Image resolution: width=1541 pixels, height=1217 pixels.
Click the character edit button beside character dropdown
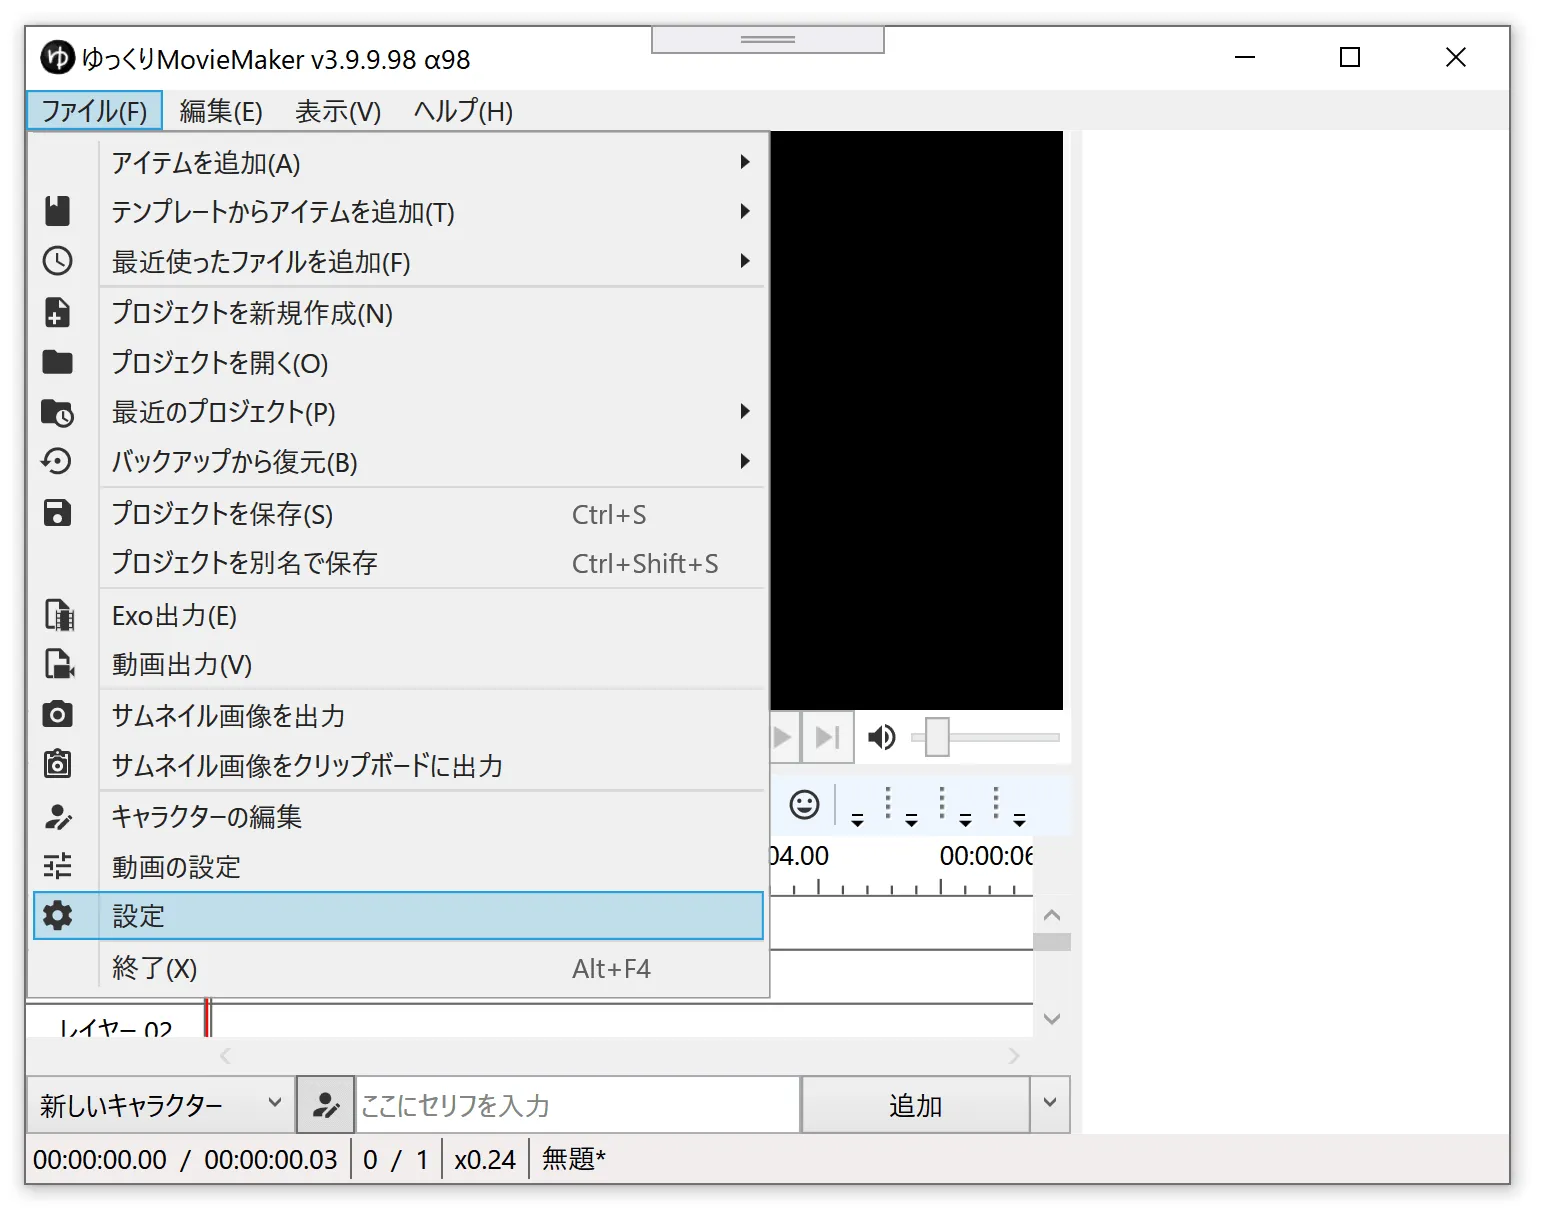pyautogui.click(x=326, y=1105)
